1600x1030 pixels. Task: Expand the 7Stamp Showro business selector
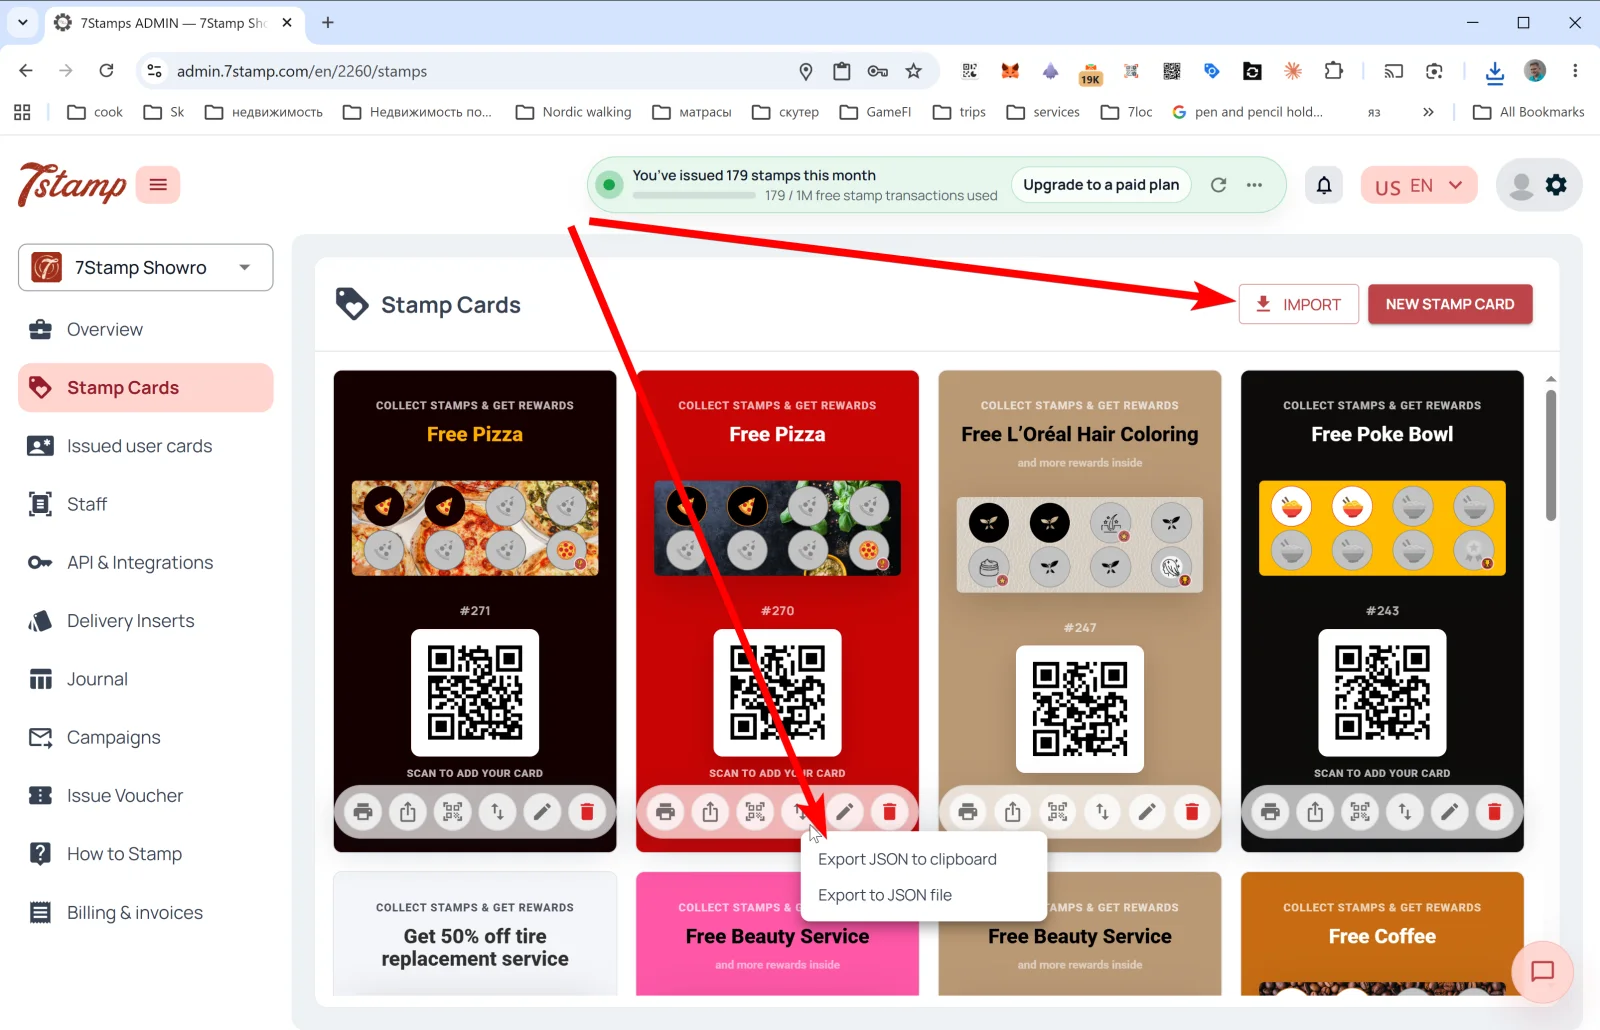(146, 268)
